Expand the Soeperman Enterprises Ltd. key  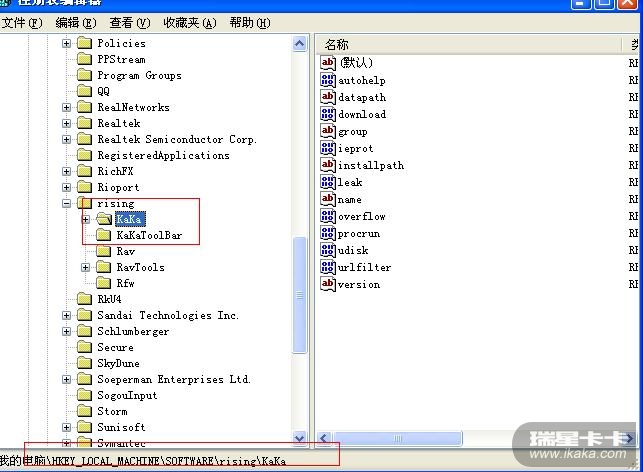point(66,379)
